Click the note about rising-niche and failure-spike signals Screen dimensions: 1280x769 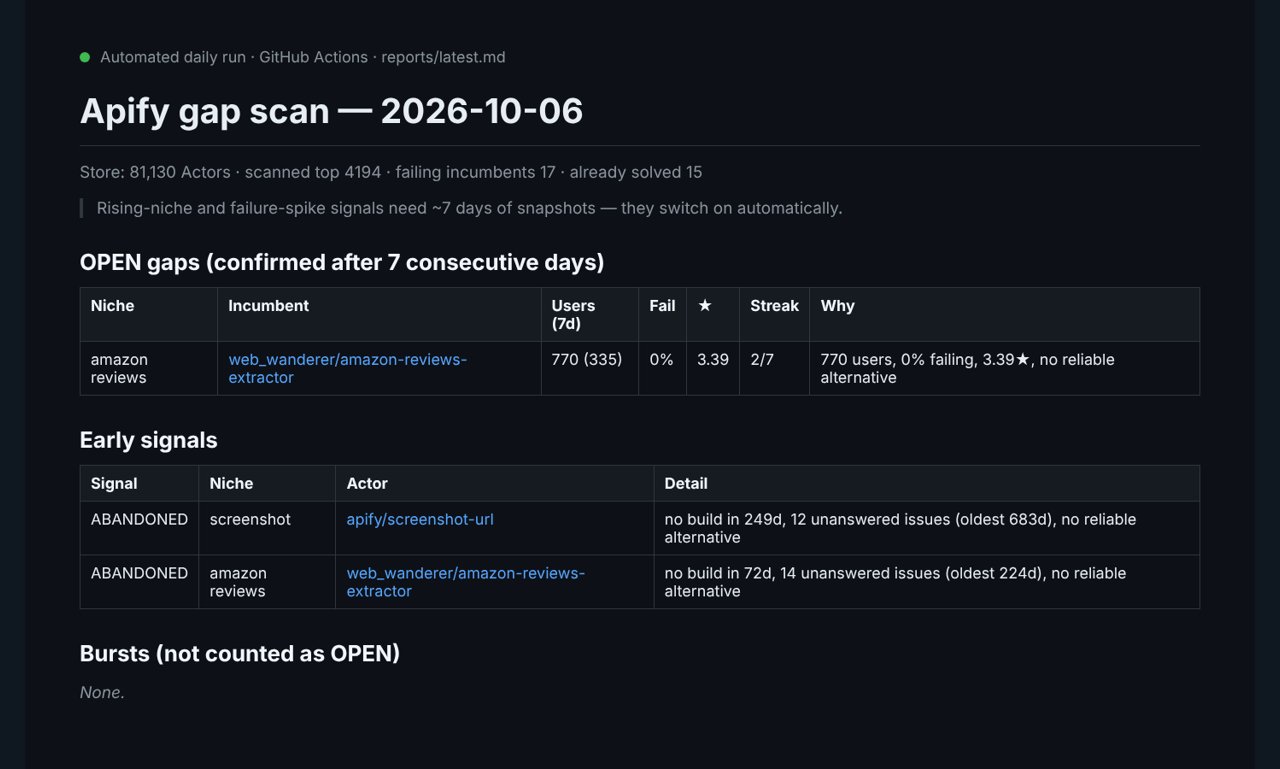tap(469, 208)
